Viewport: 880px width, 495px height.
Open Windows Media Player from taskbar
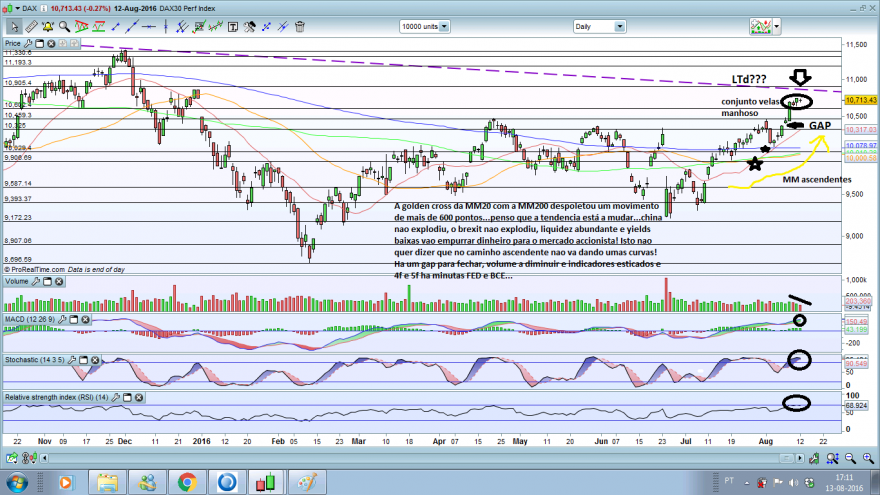[66, 483]
